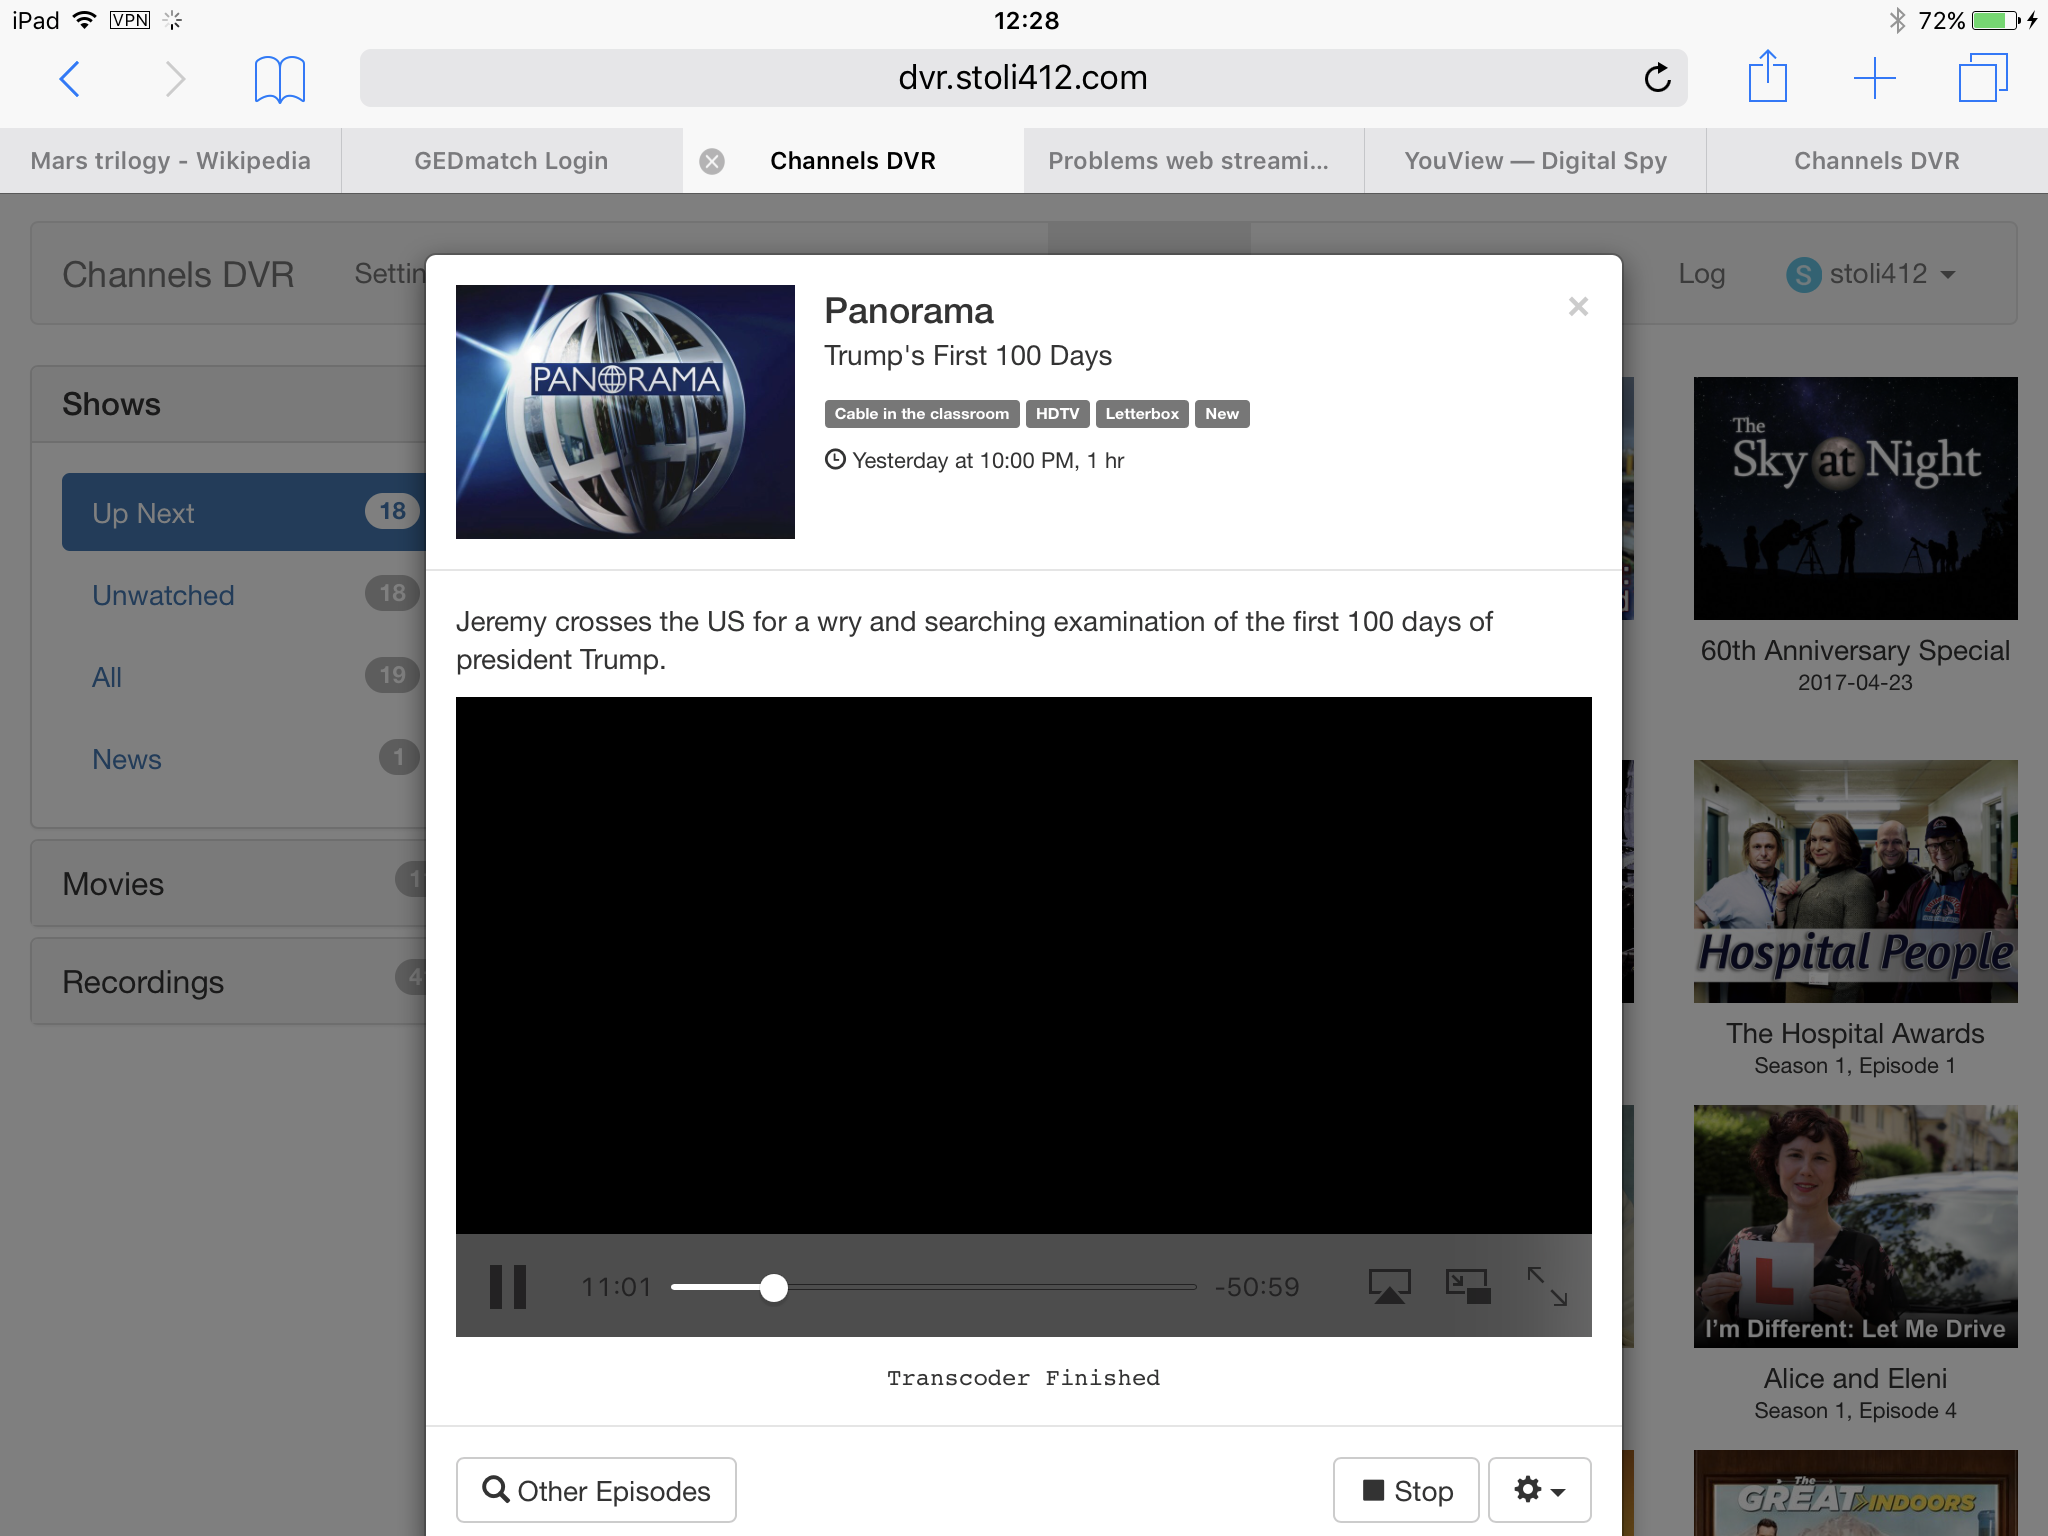This screenshot has height=1536, width=2048.
Task: Tap the AirPlay icon in player
Action: [x=1389, y=1287]
